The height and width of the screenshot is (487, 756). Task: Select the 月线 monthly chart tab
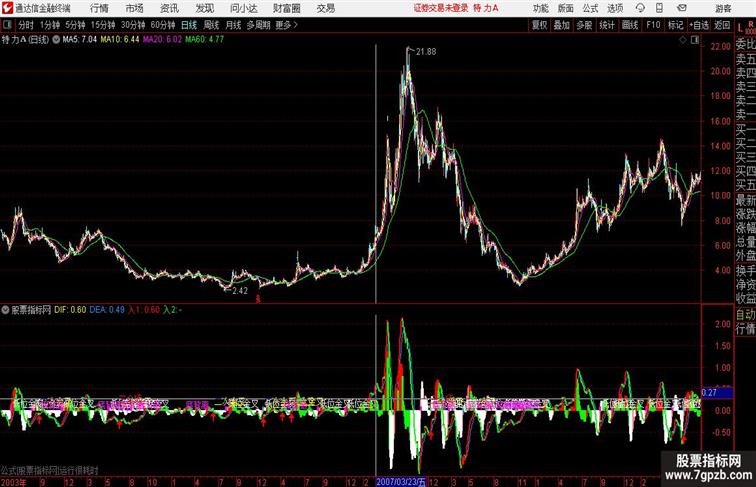pos(233,25)
